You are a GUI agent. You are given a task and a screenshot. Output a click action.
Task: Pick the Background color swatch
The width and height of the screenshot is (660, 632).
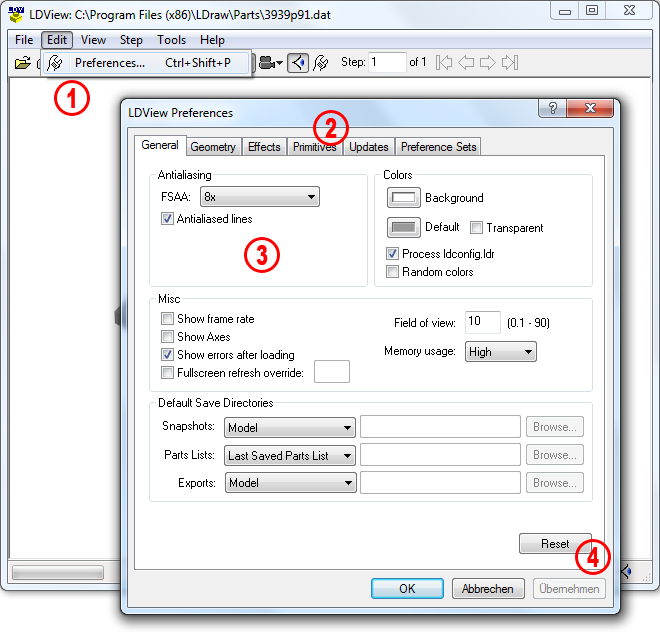(x=404, y=197)
